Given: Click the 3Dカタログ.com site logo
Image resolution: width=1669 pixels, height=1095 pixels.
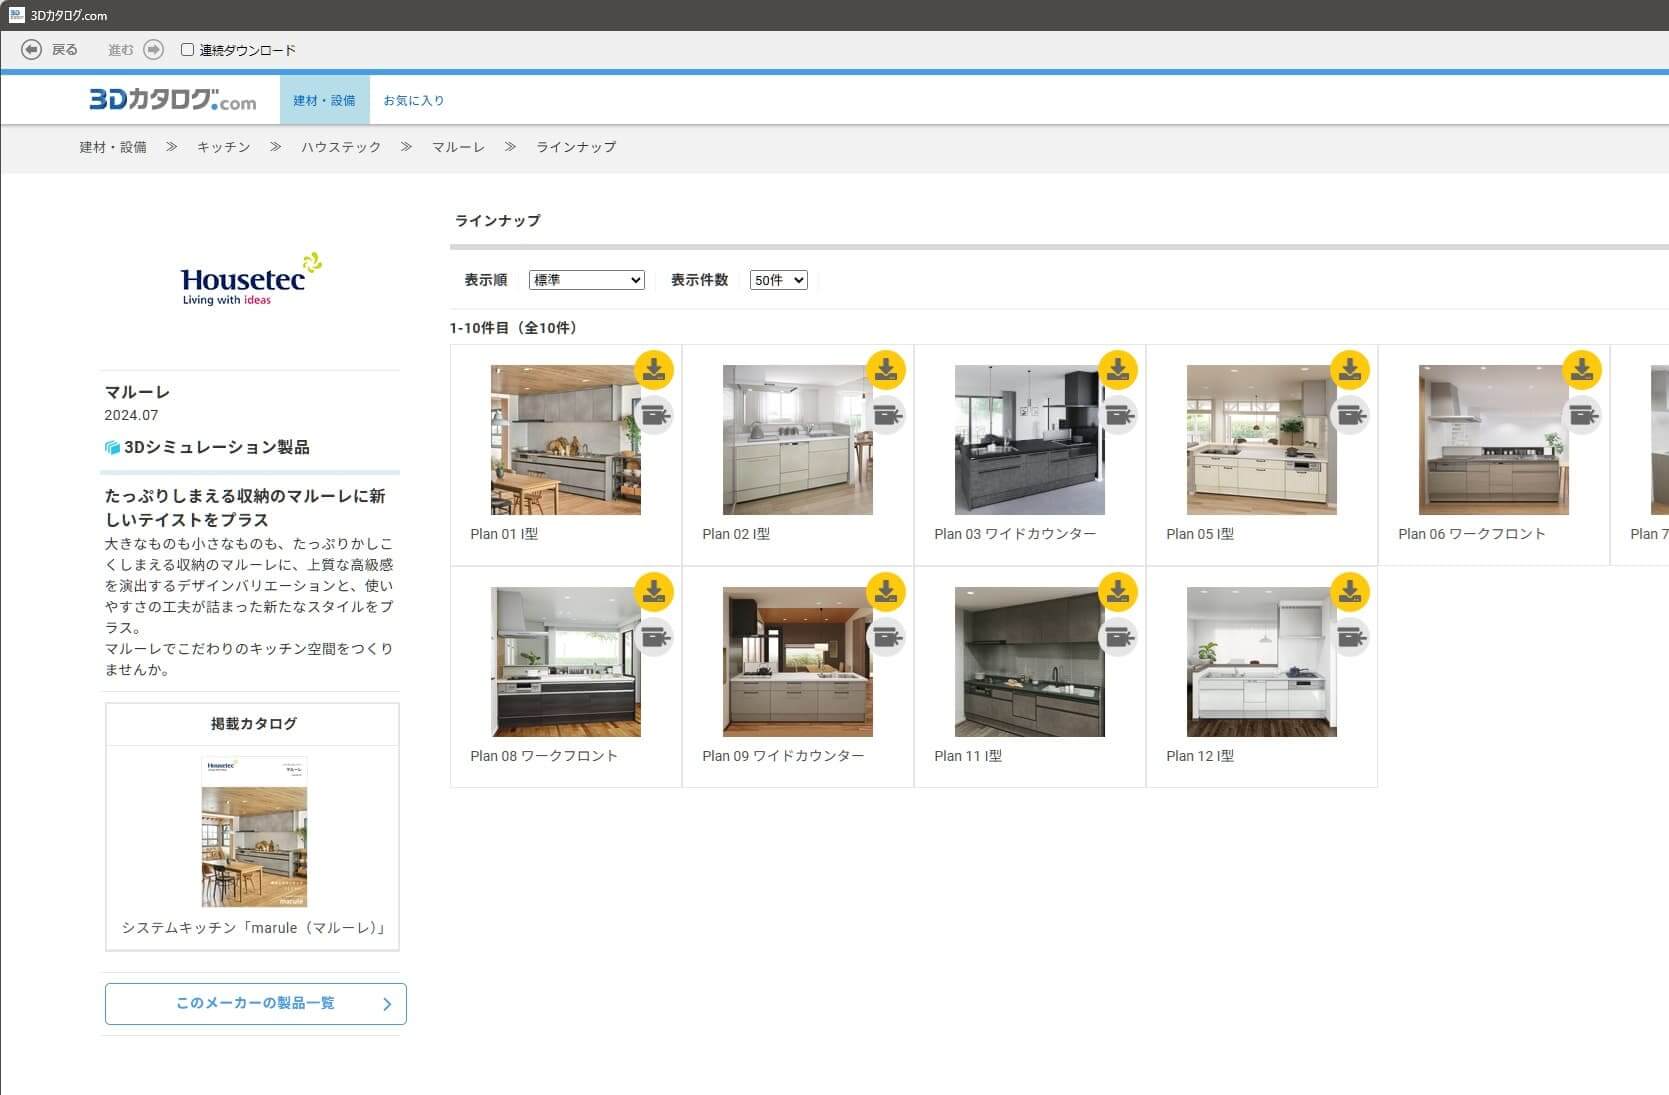Looking at the screenshot, I should [173, 100].
